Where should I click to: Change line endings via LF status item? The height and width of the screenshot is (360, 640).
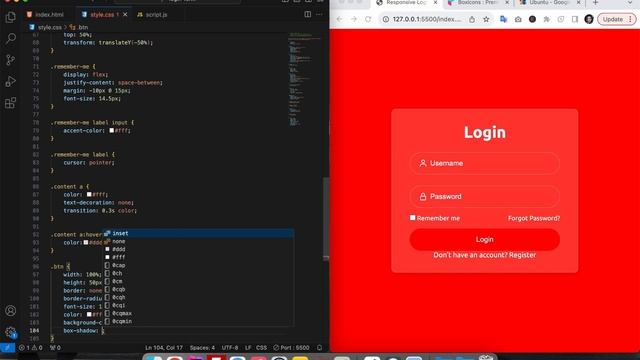248,348
